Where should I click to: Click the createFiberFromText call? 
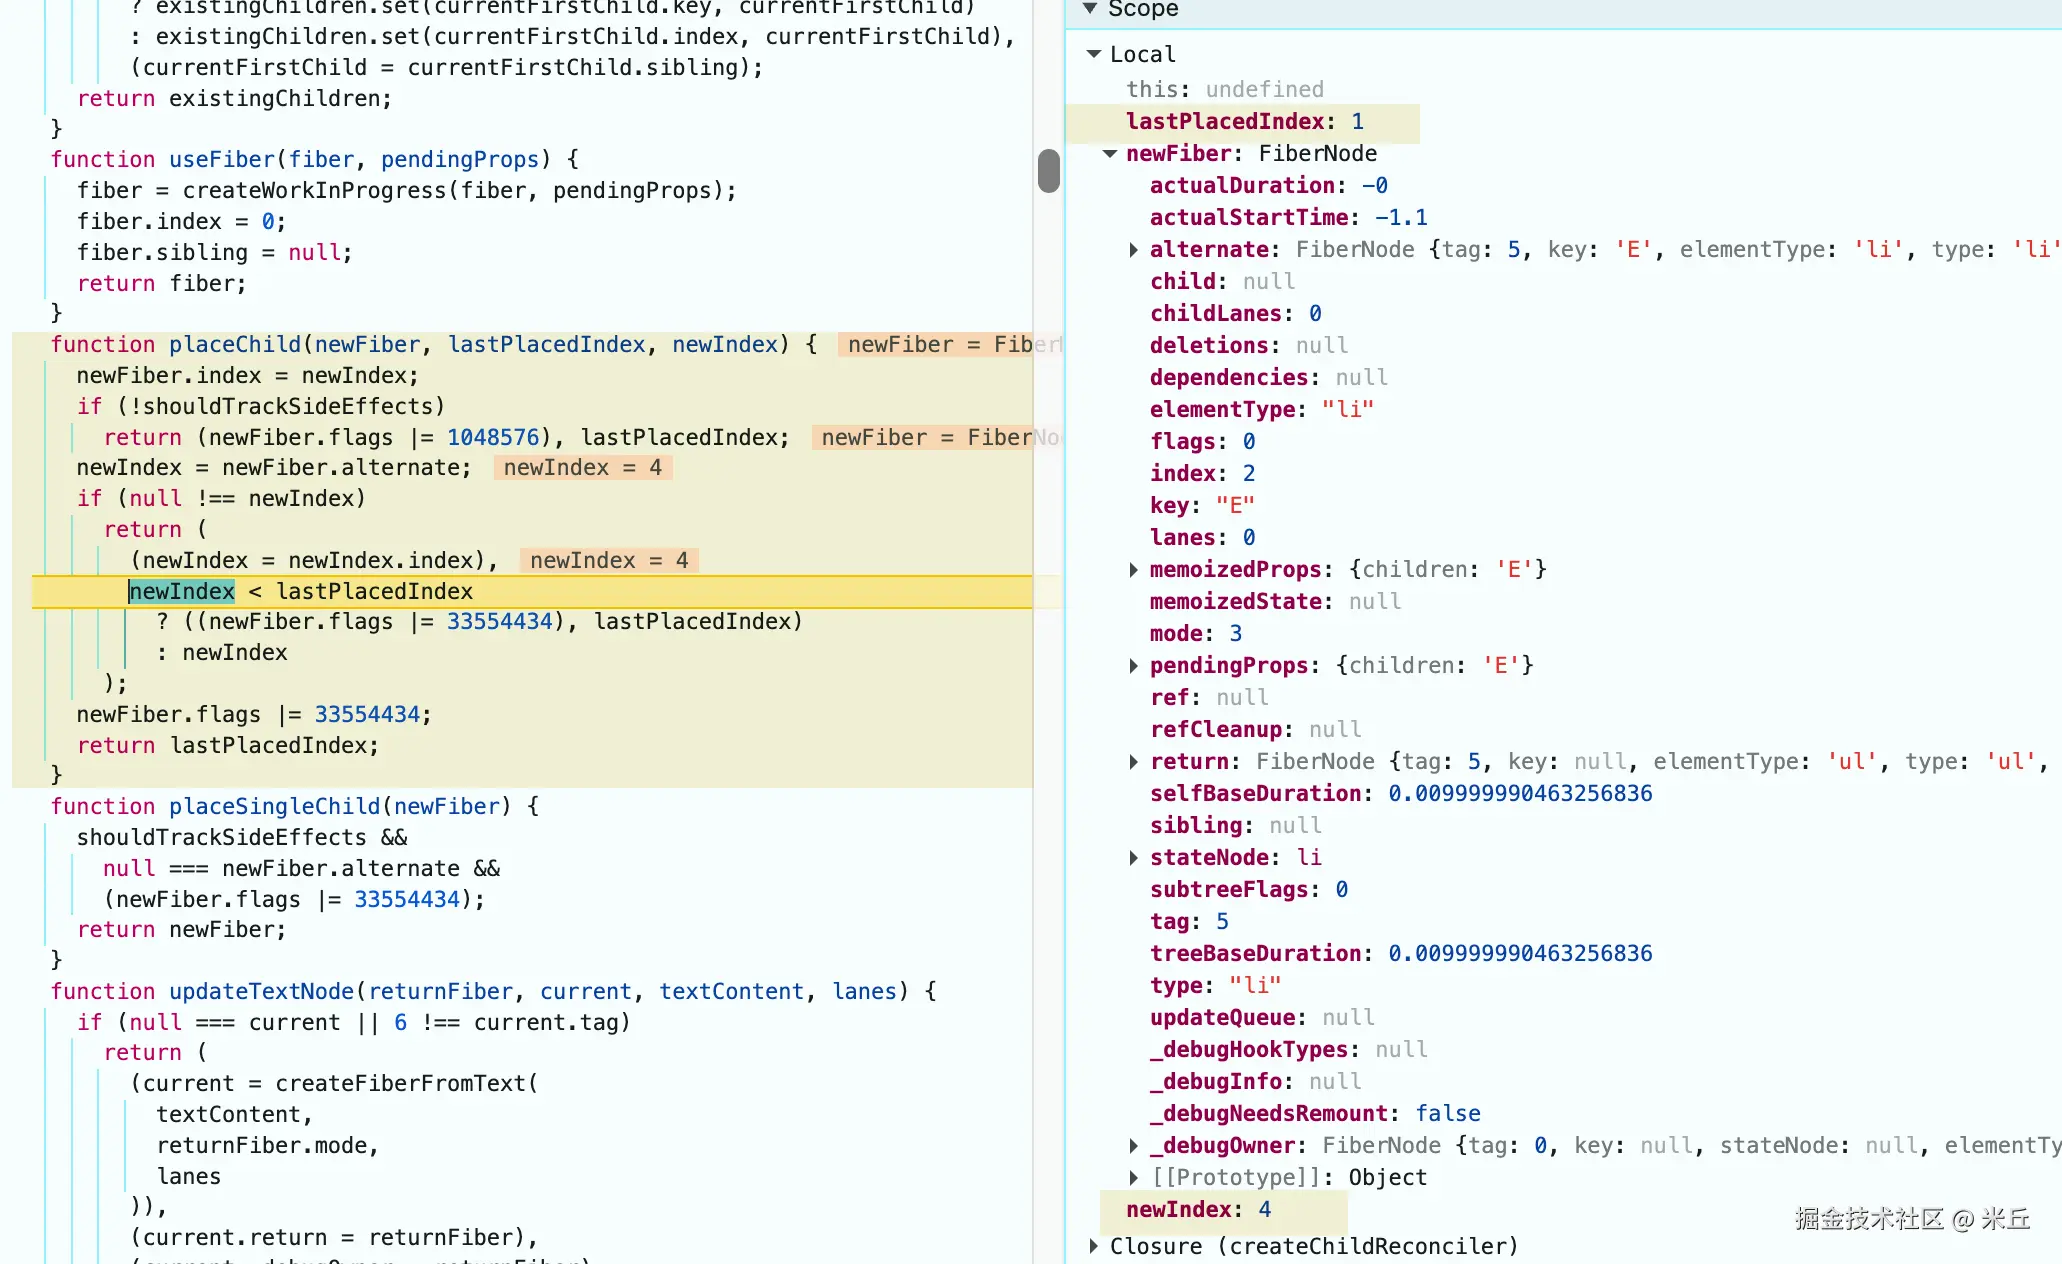coord(401,1084)
